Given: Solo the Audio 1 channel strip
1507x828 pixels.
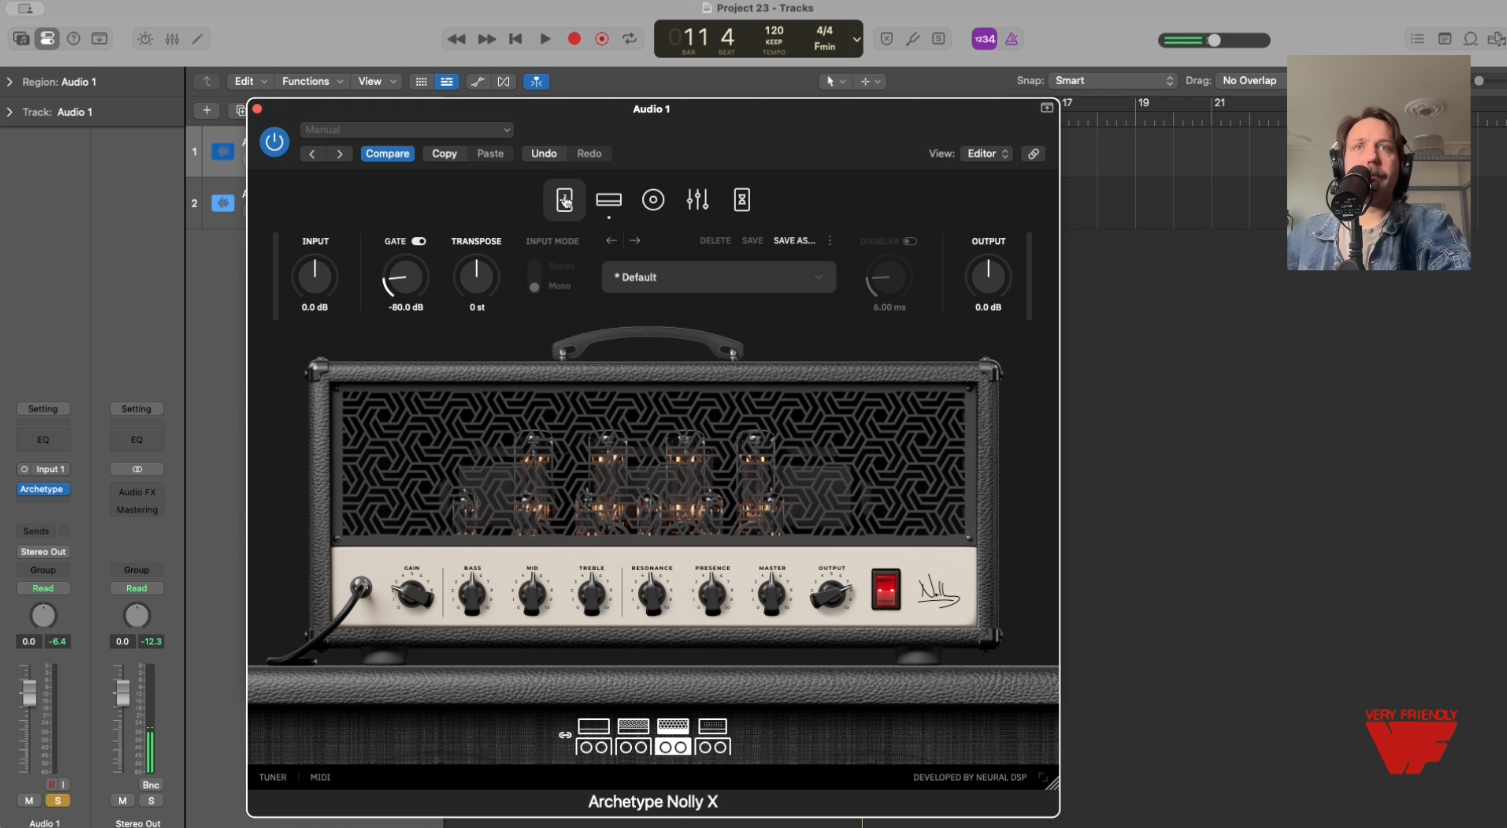Looking at the screenshot, I should (x=58, y=800).
